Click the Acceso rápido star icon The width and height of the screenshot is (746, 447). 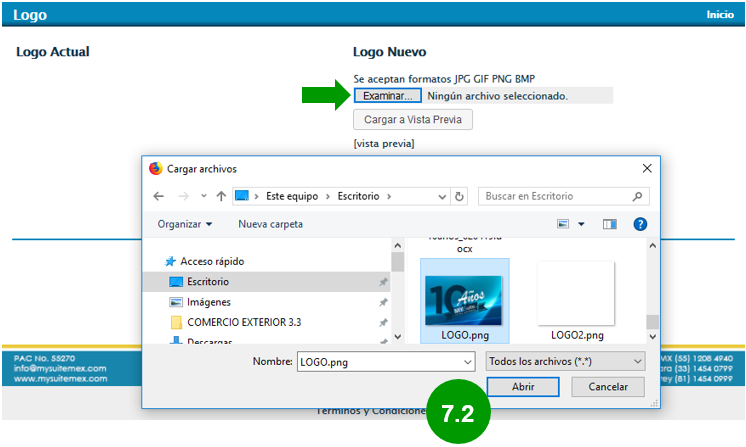click(x=170, y=261)
